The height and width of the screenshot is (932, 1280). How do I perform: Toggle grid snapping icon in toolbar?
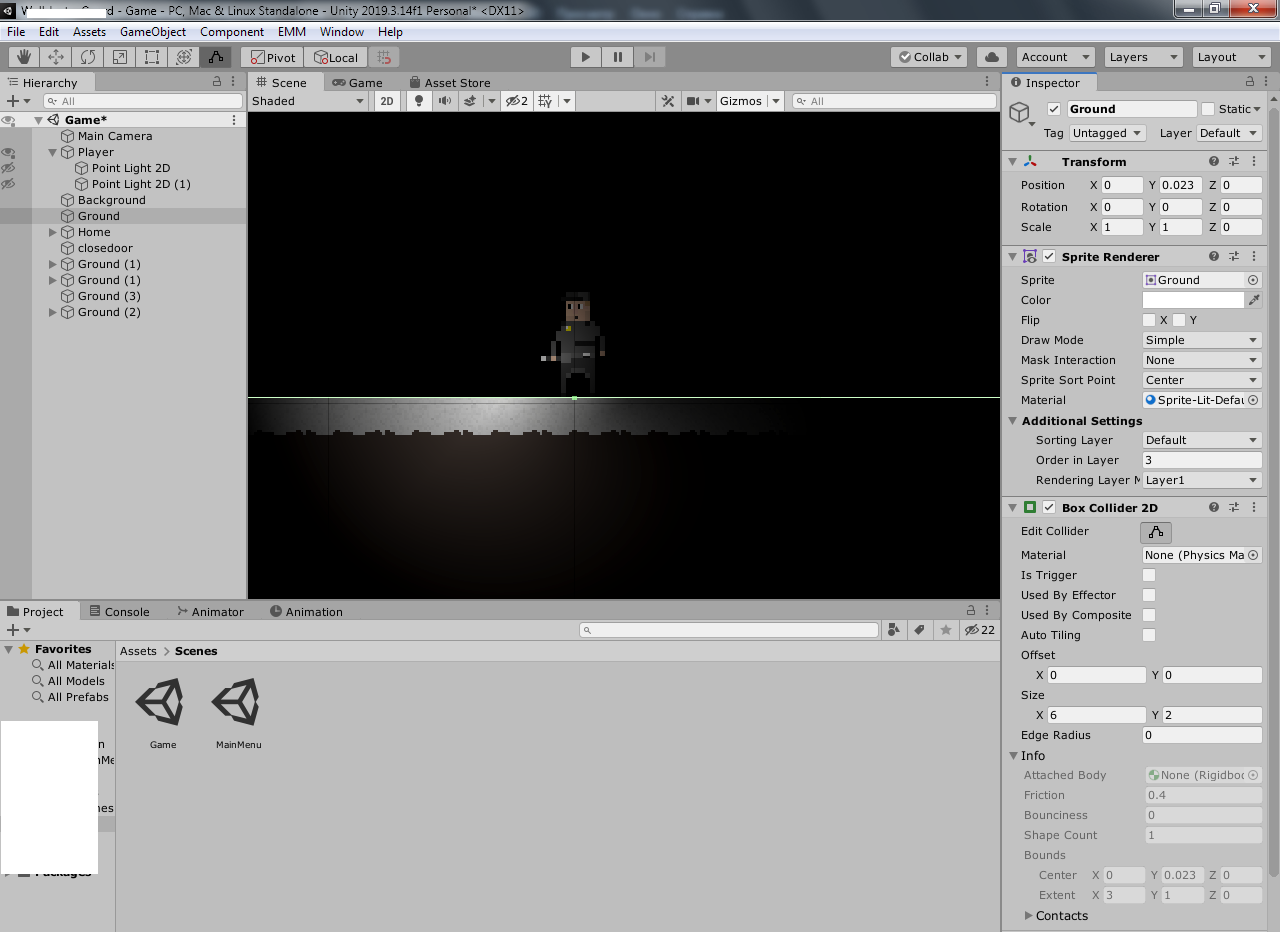coord(385,57)
